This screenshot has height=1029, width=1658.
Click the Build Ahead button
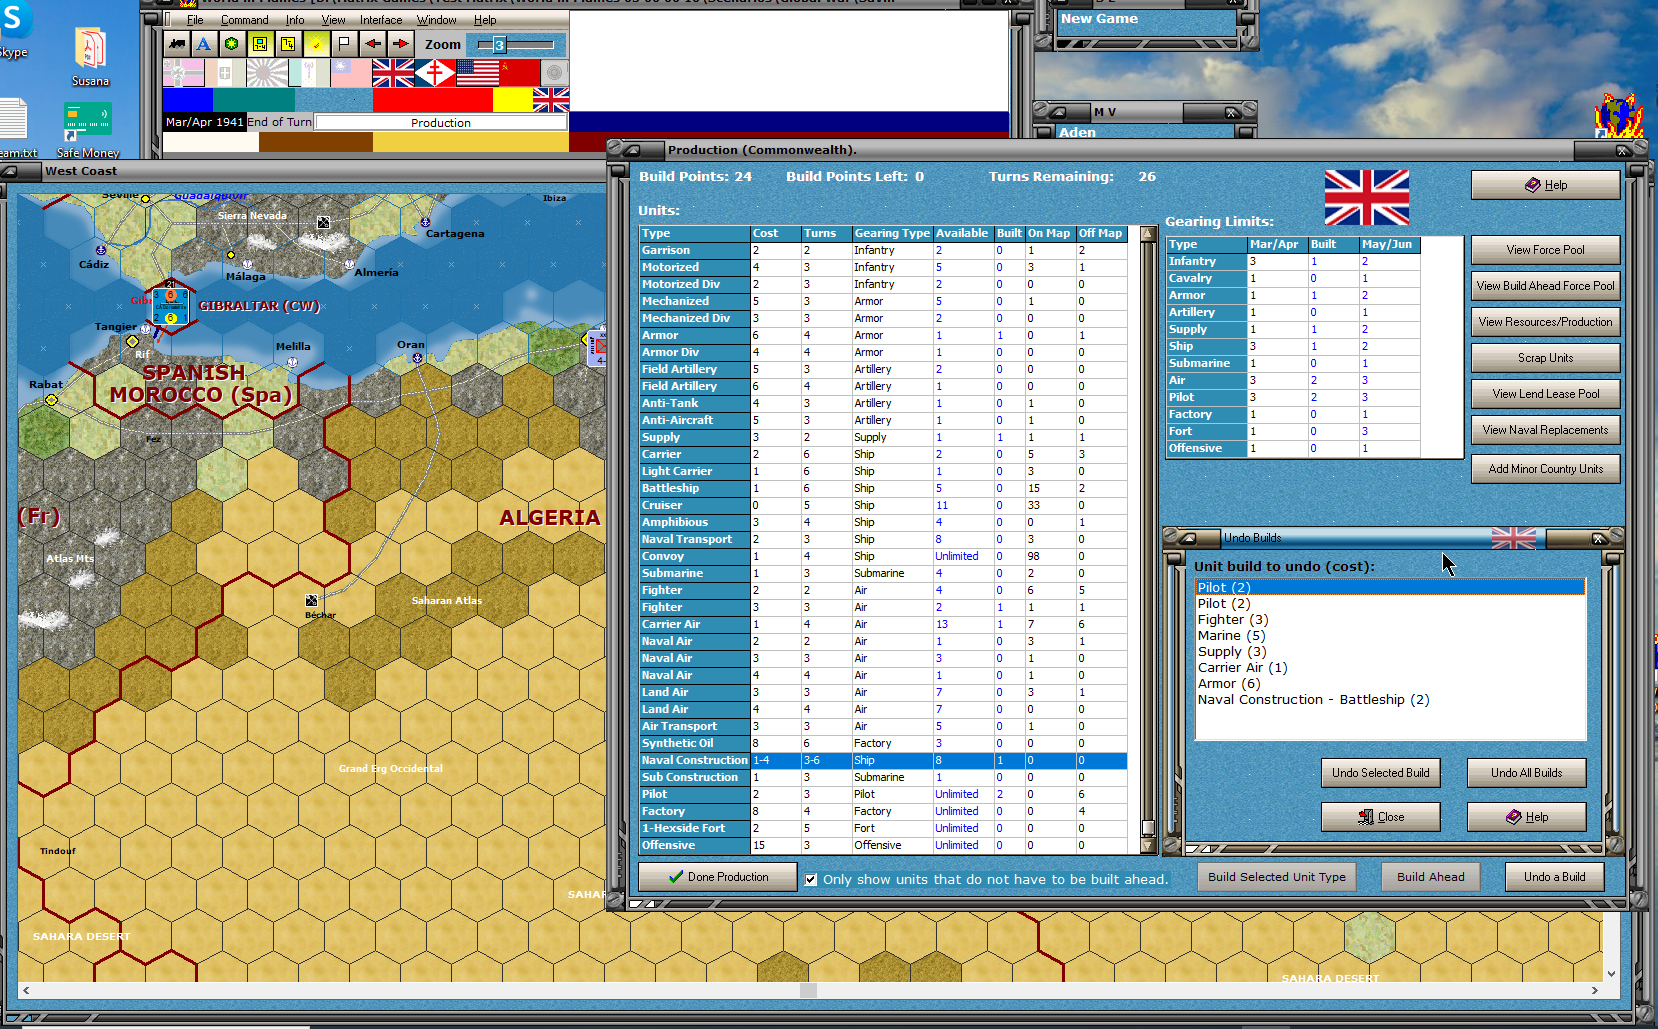pyautogui.click(x=1431, y=877)
